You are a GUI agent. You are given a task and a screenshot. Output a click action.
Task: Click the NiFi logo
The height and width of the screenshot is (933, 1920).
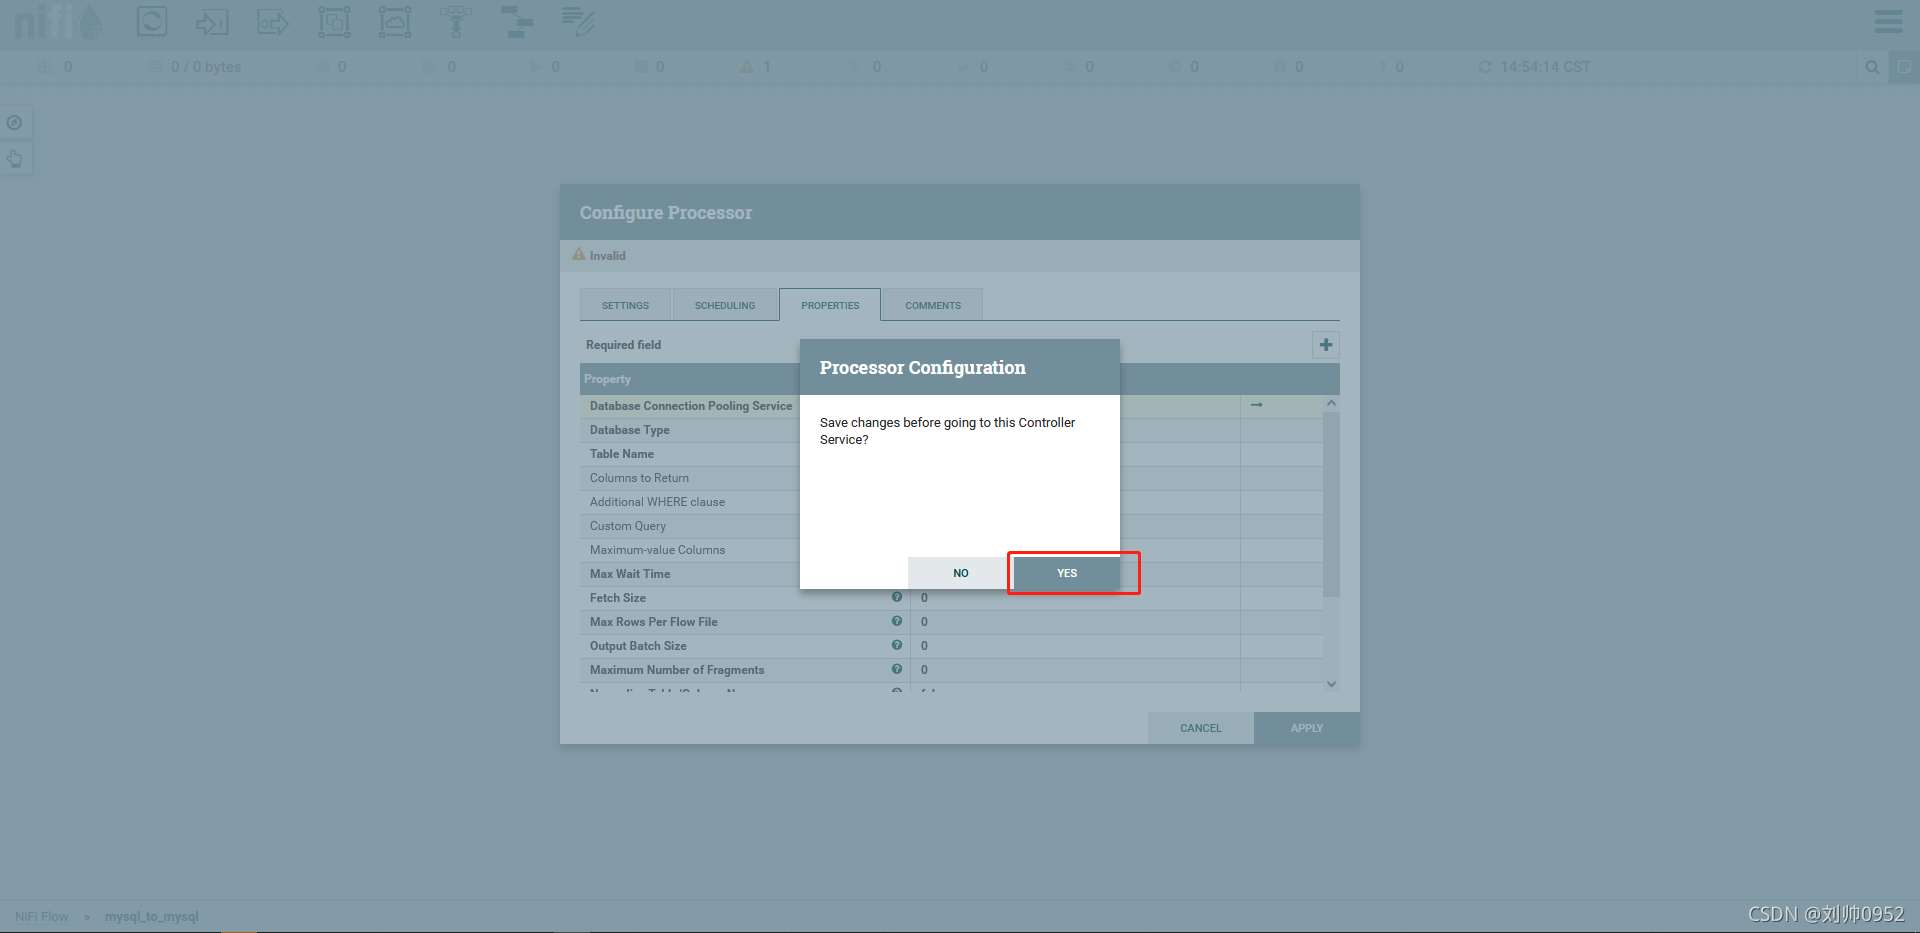point(58,22)
